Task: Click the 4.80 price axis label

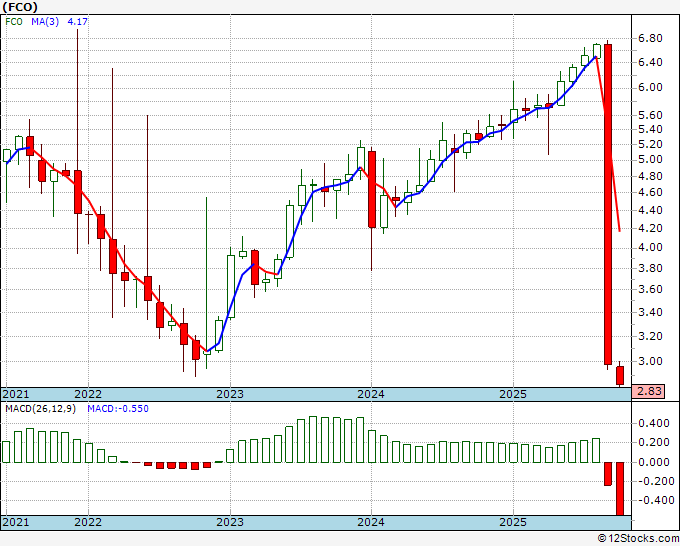Action: tap(650, 177)
